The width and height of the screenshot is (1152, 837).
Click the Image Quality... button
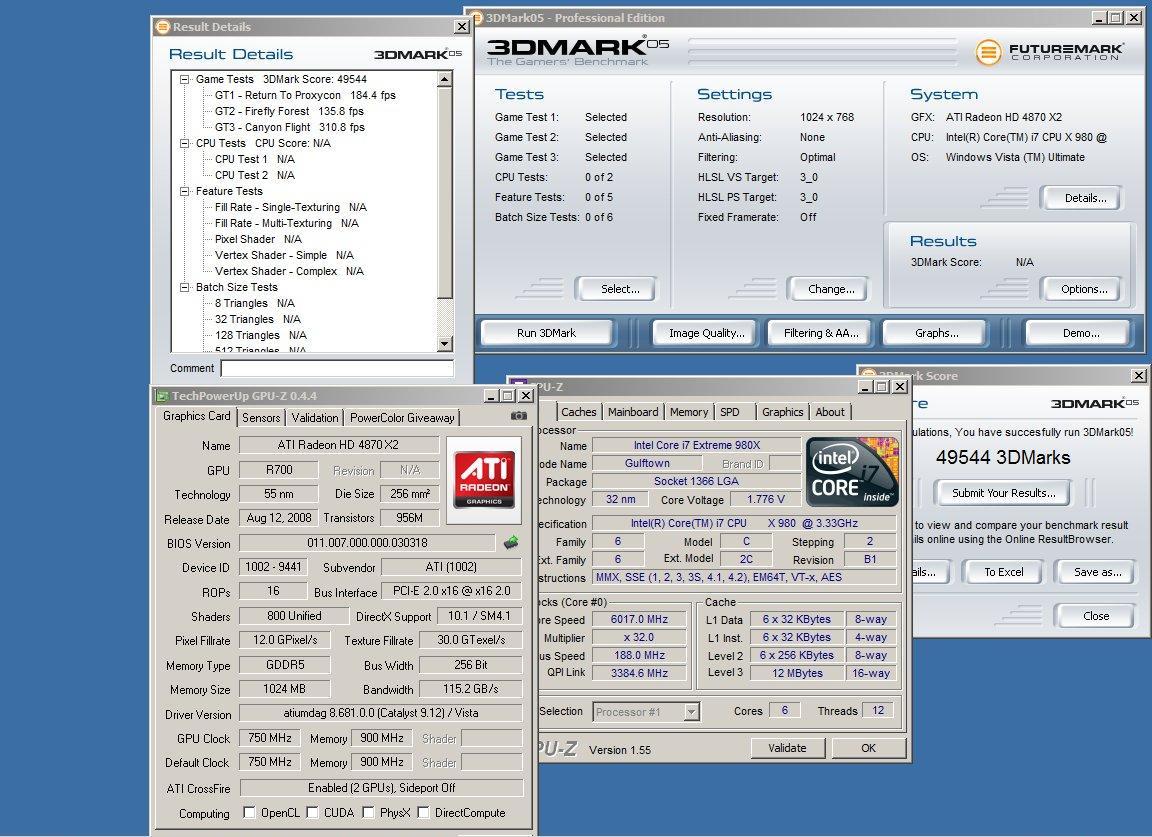(x=707, y=333)
